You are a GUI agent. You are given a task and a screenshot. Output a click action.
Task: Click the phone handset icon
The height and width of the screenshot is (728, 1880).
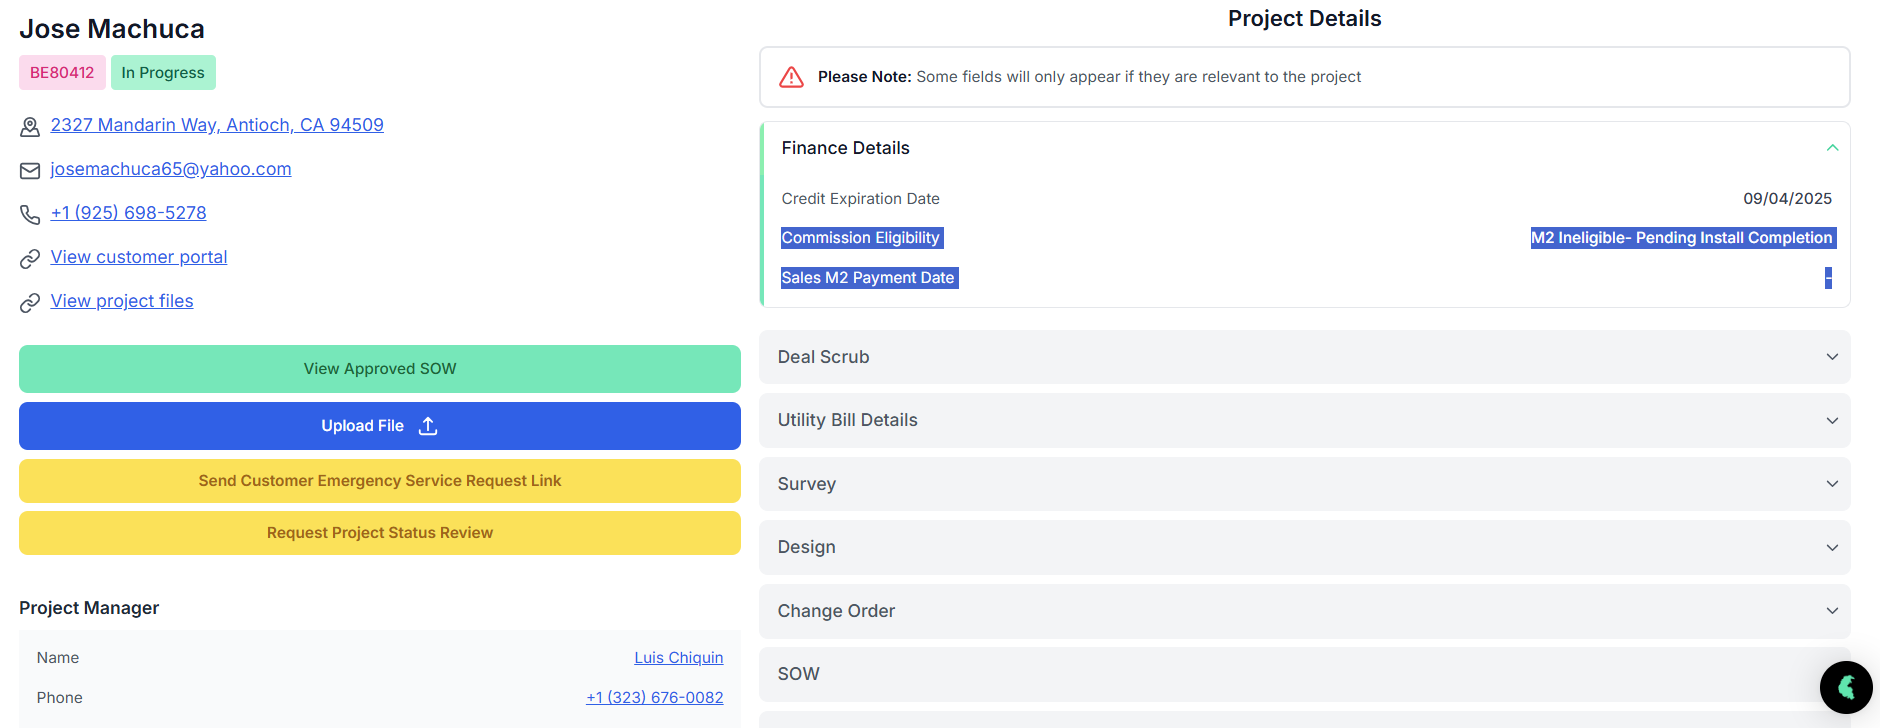pos(30,215)
